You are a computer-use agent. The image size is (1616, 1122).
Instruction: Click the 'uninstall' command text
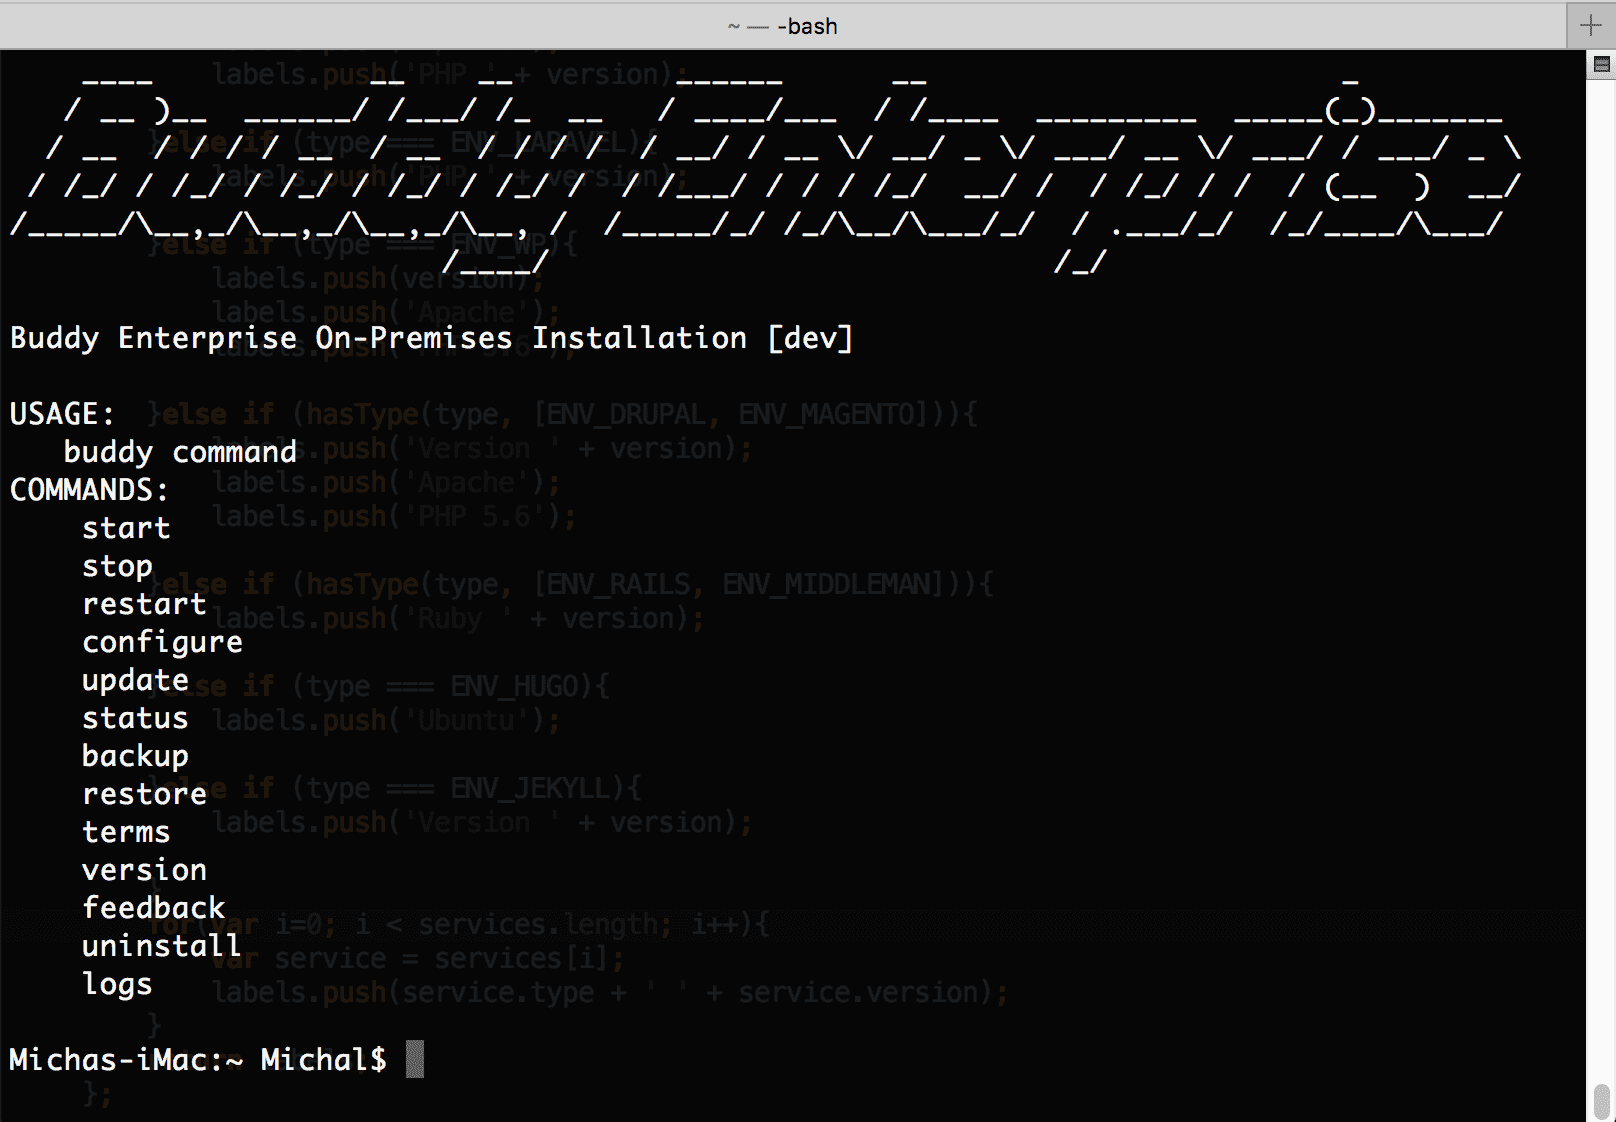pyautogui.click(x=161, y=946)
